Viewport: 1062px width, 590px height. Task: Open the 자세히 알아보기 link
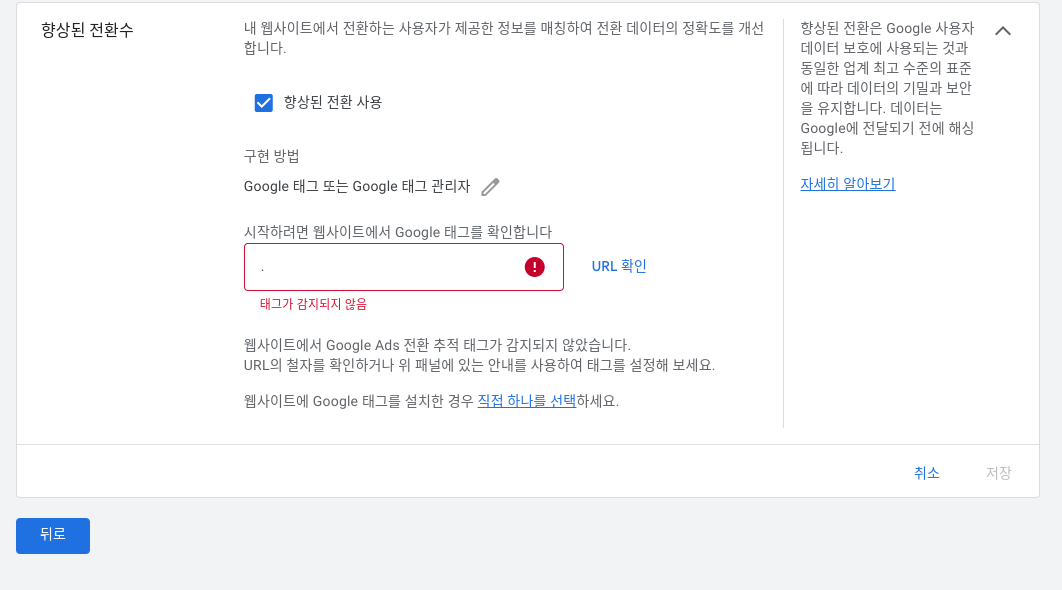[847, 184]
